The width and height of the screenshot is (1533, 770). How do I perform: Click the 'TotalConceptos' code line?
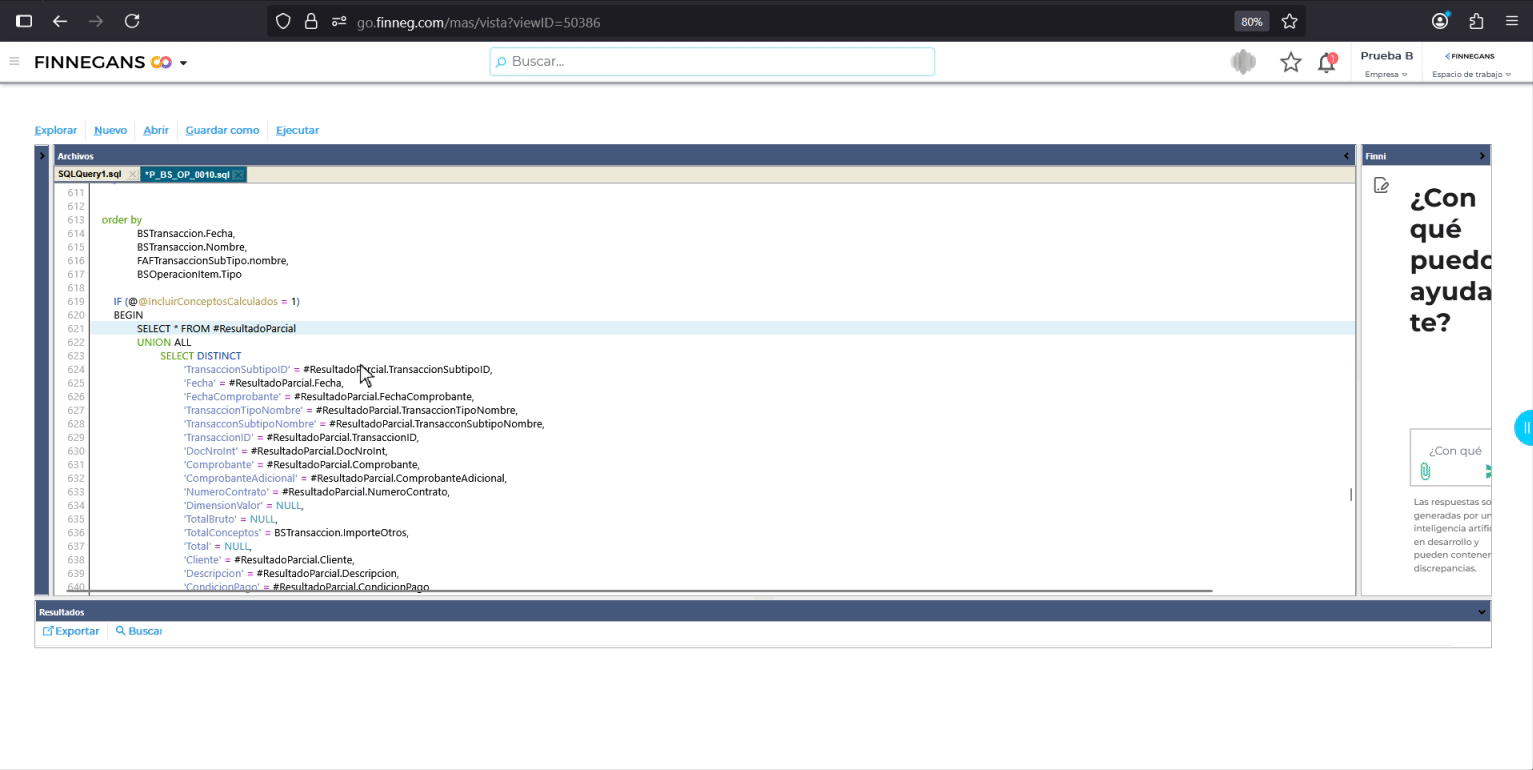pos(296,533)
